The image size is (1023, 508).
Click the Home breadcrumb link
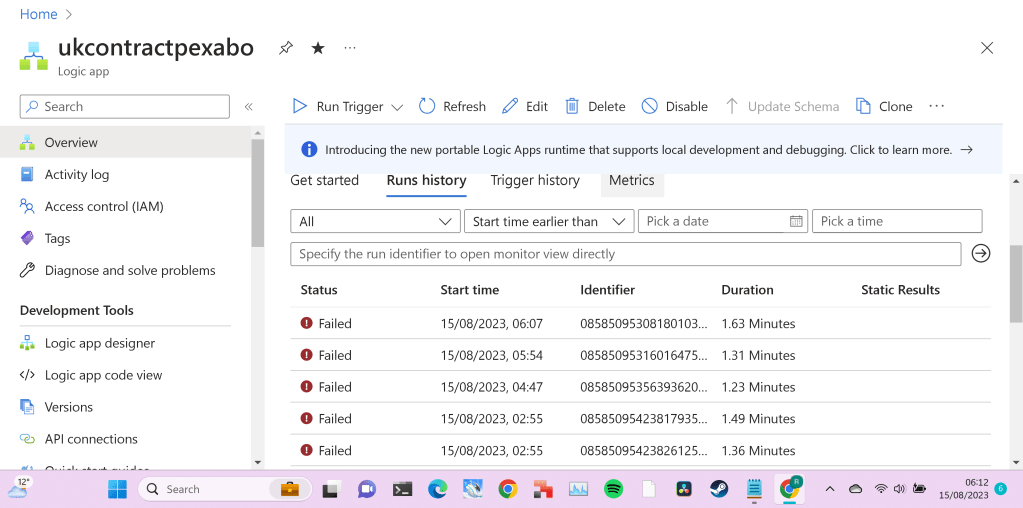pos(38,14)
